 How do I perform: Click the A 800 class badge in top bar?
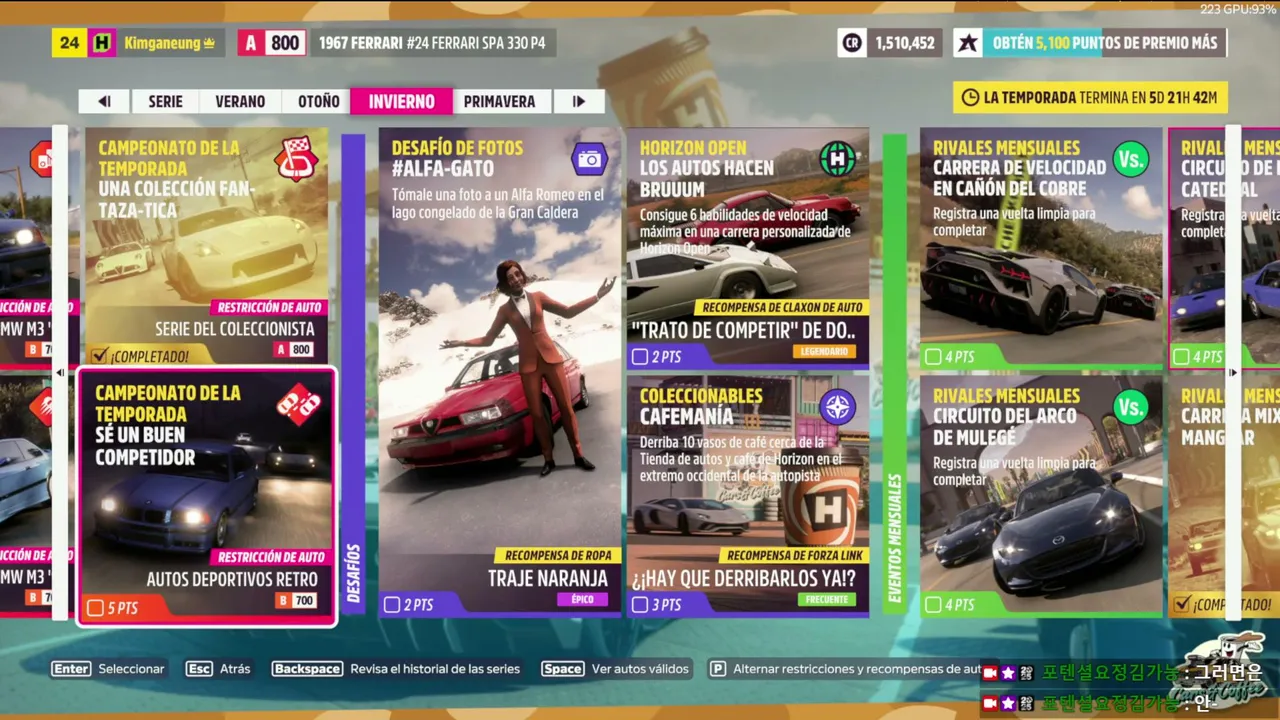tap(271, 43)
